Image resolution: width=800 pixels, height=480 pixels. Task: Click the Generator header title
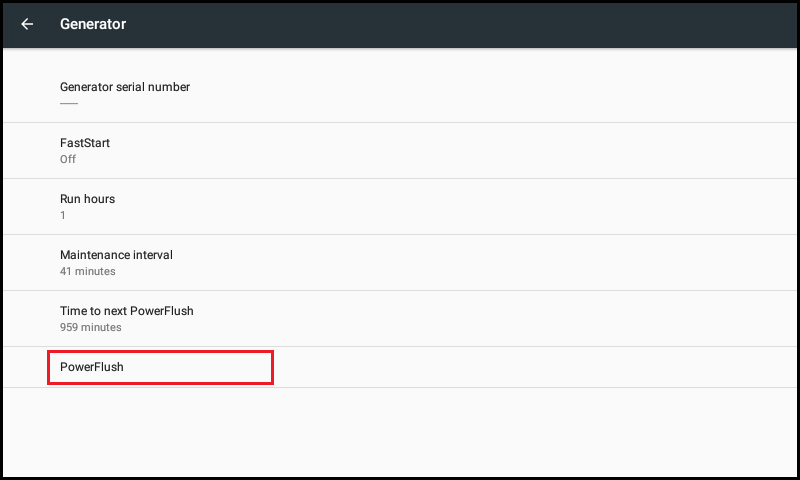(x=93, y=24)
